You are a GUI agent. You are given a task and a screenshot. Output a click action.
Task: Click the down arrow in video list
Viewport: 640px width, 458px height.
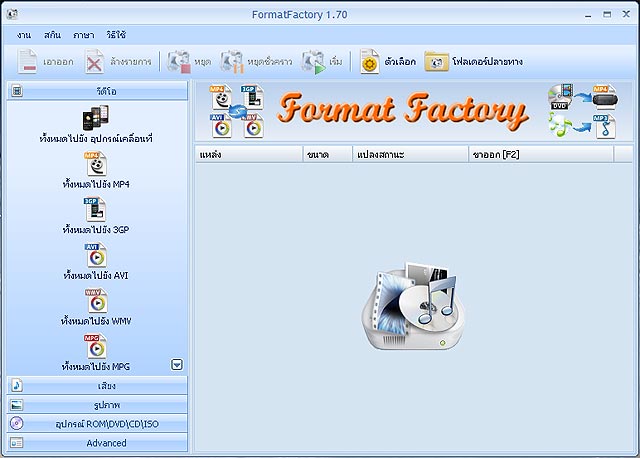[177, 365]
